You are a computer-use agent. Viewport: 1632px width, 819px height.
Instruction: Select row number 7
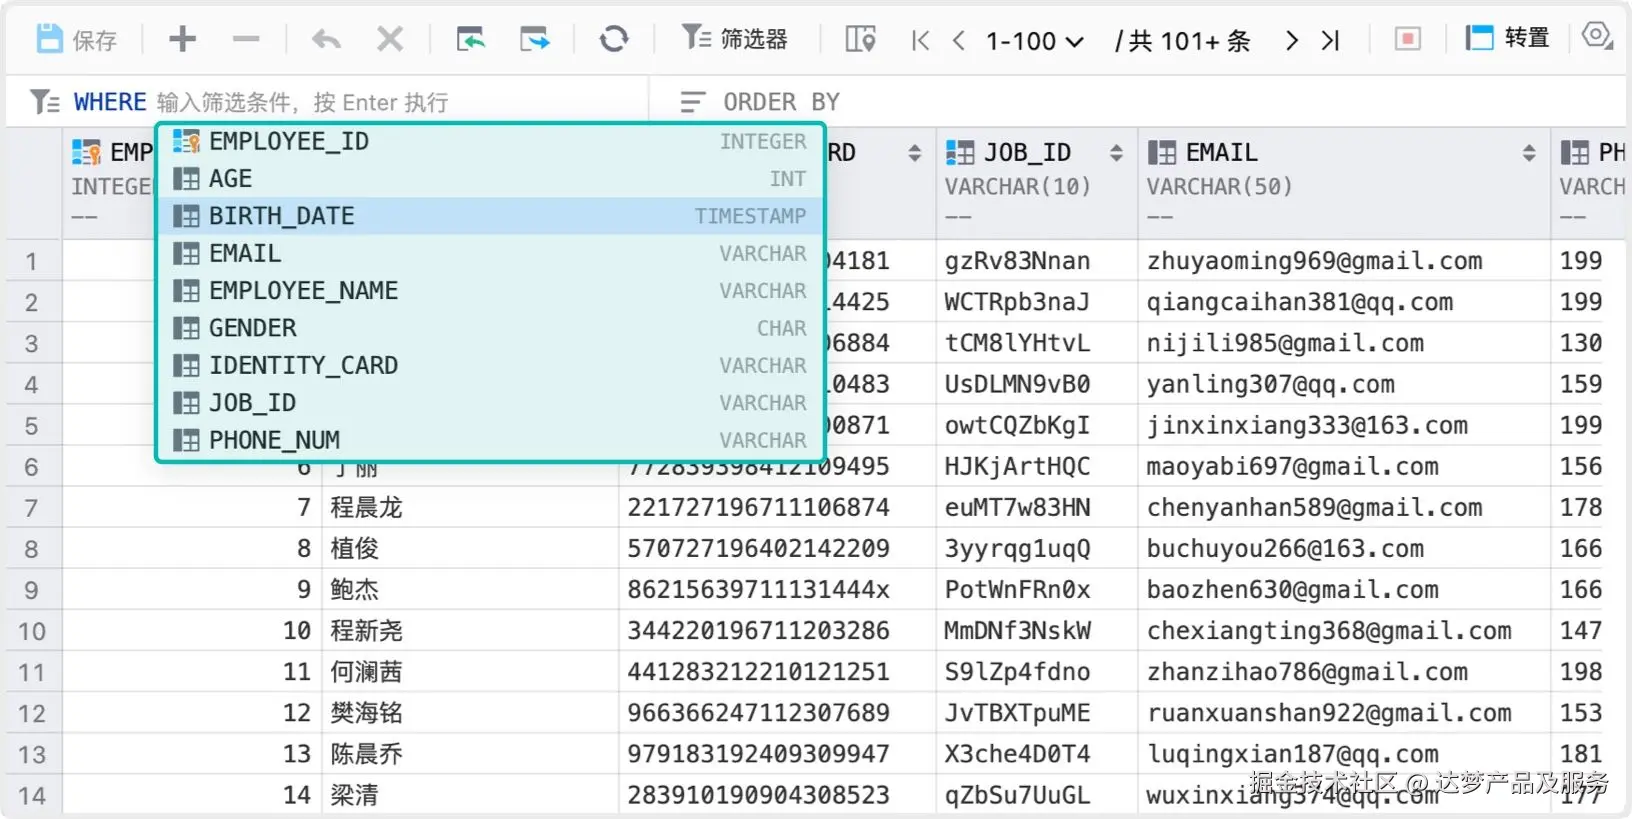(31, 508)
